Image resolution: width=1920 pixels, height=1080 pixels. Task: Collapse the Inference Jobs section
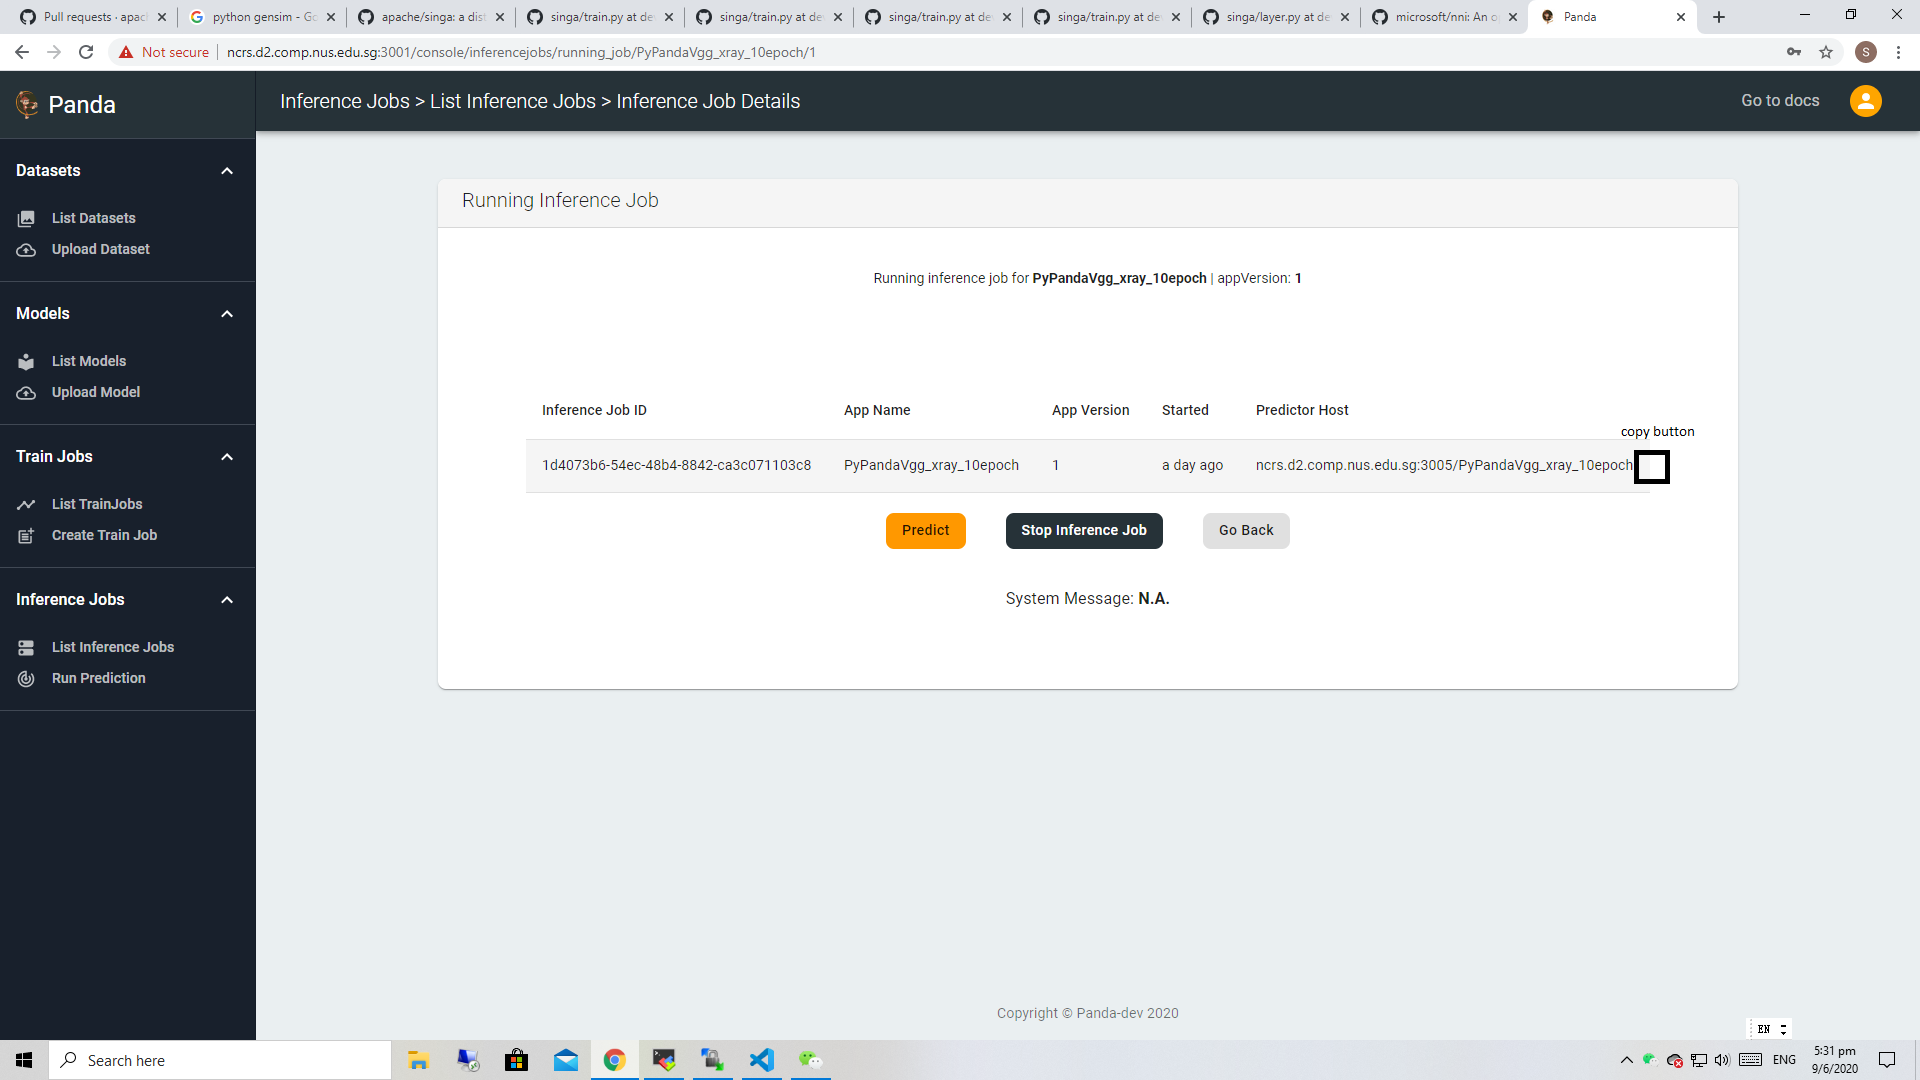pyautogui.click(x=227, y=599)
